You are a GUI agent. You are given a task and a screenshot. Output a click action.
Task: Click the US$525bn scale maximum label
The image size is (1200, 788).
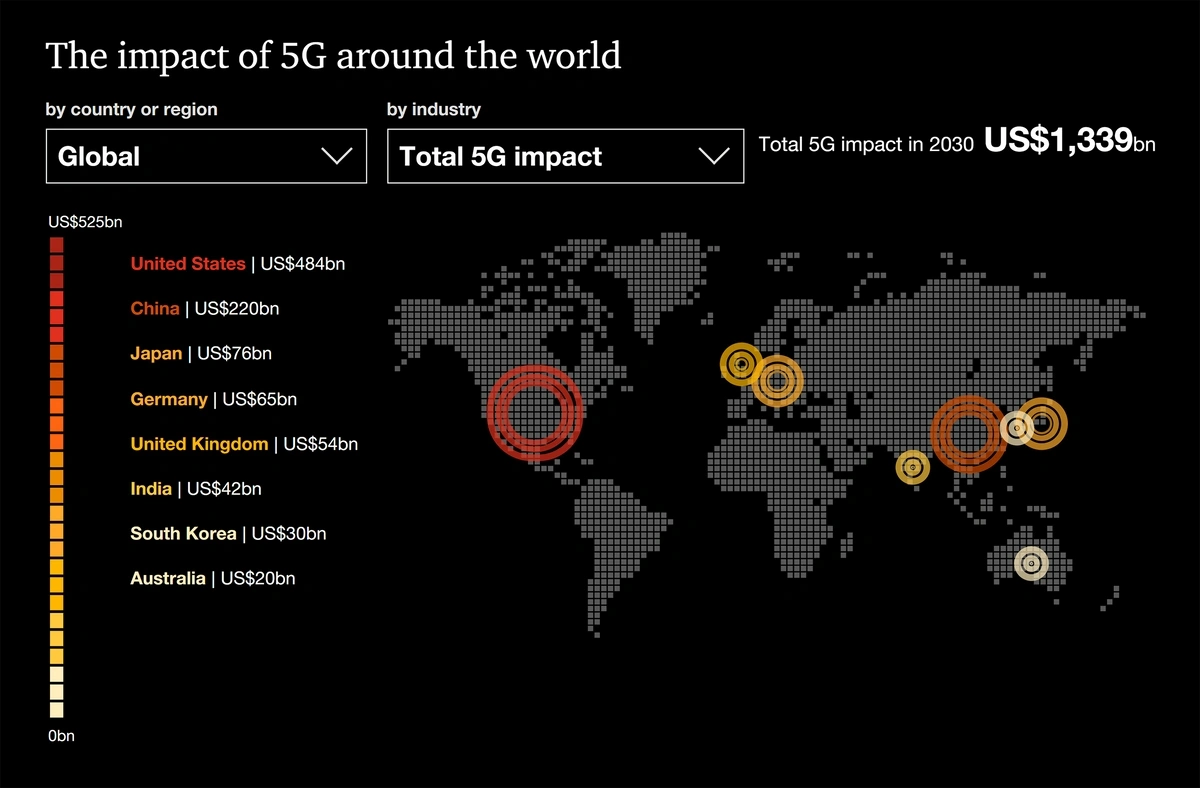click(84, 221)
